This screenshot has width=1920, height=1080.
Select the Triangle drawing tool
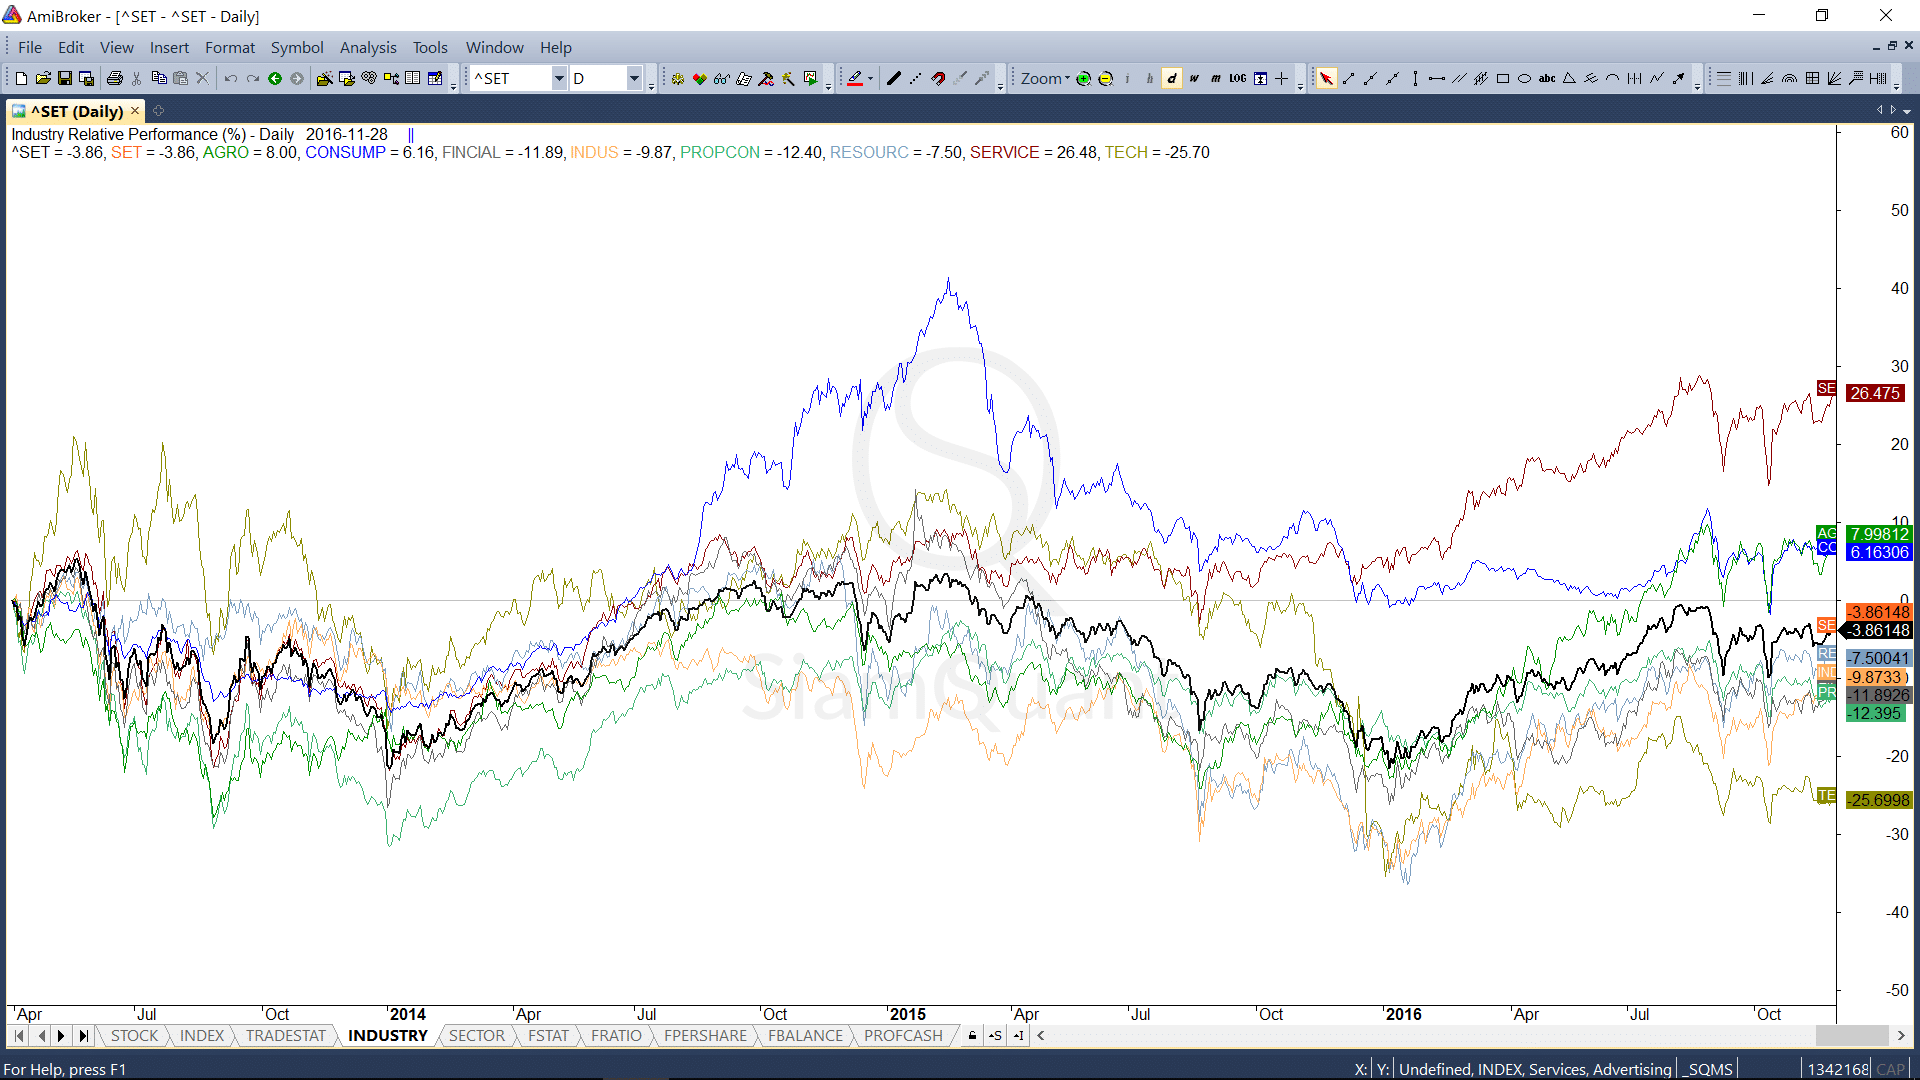(1569, 78)
